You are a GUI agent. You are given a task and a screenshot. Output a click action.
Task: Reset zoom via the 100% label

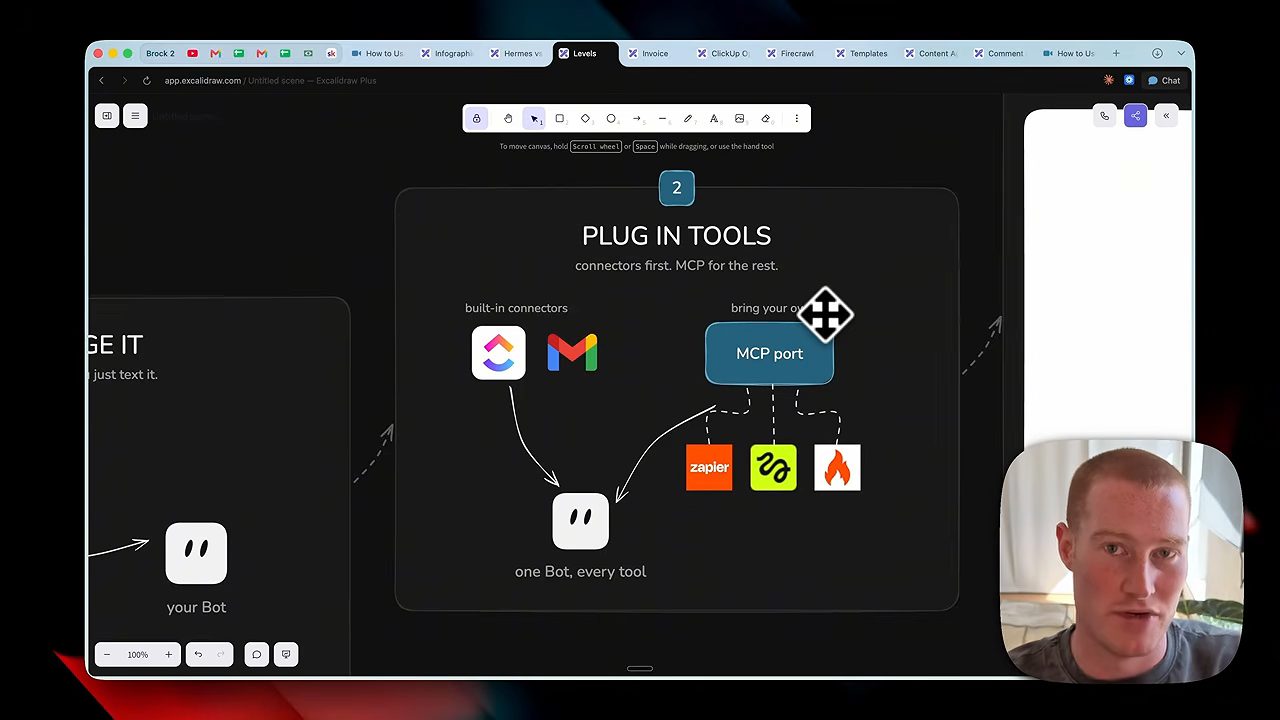tap(138, 654)
